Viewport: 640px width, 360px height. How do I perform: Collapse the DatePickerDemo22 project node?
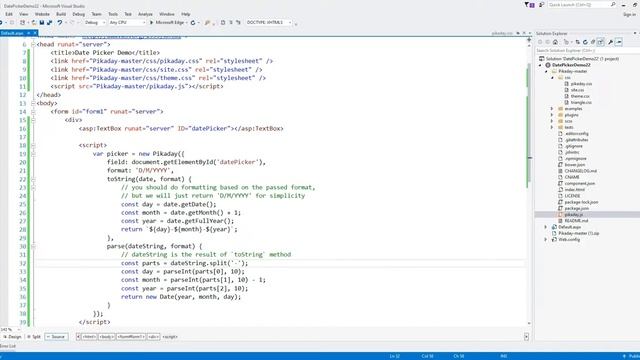(540, 65)
